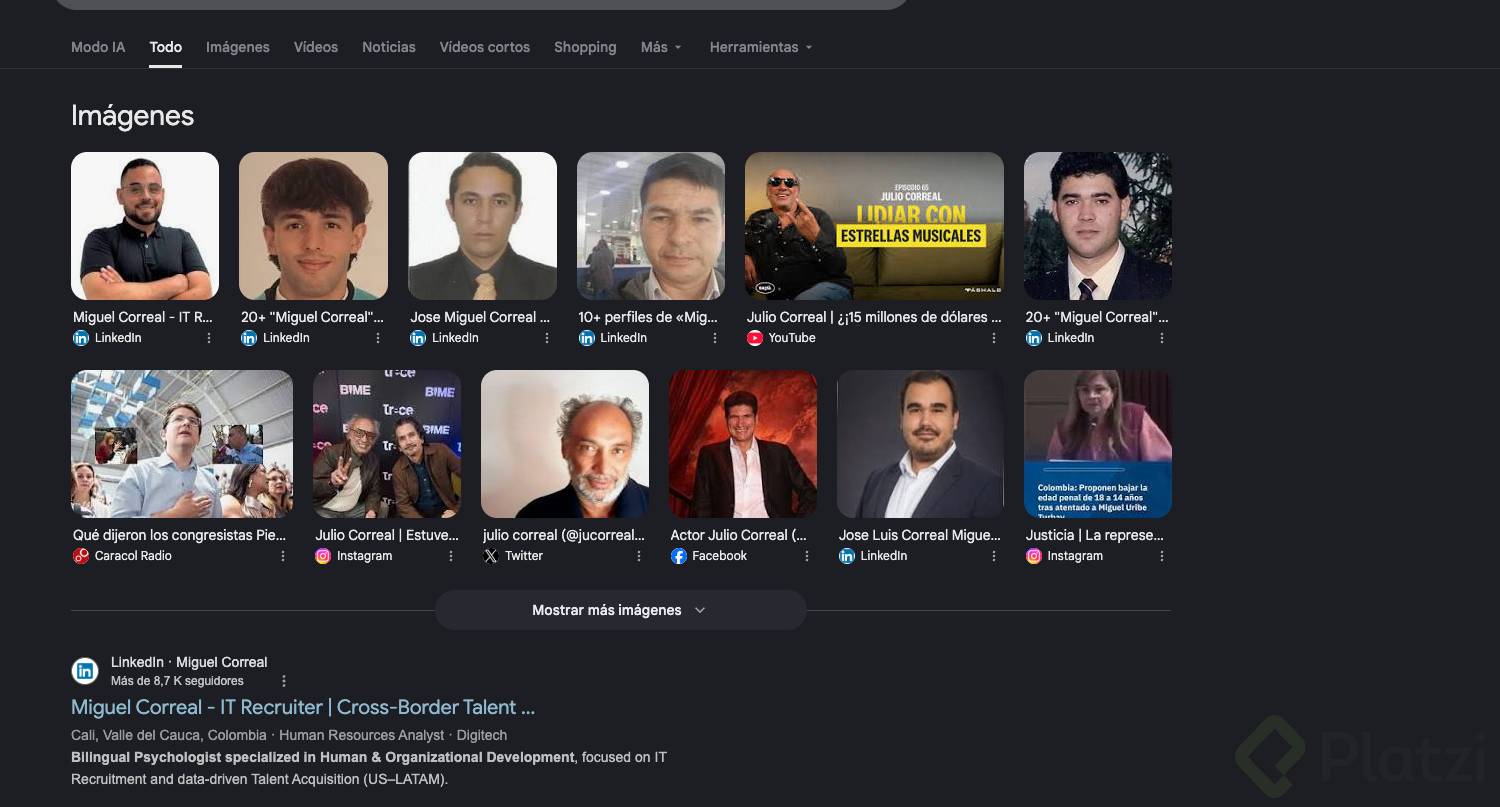This screenshot has height=807, width=1500.
Task: Click the 'Jose Miguel Correal ...' image caption
Action: [480, 317]
